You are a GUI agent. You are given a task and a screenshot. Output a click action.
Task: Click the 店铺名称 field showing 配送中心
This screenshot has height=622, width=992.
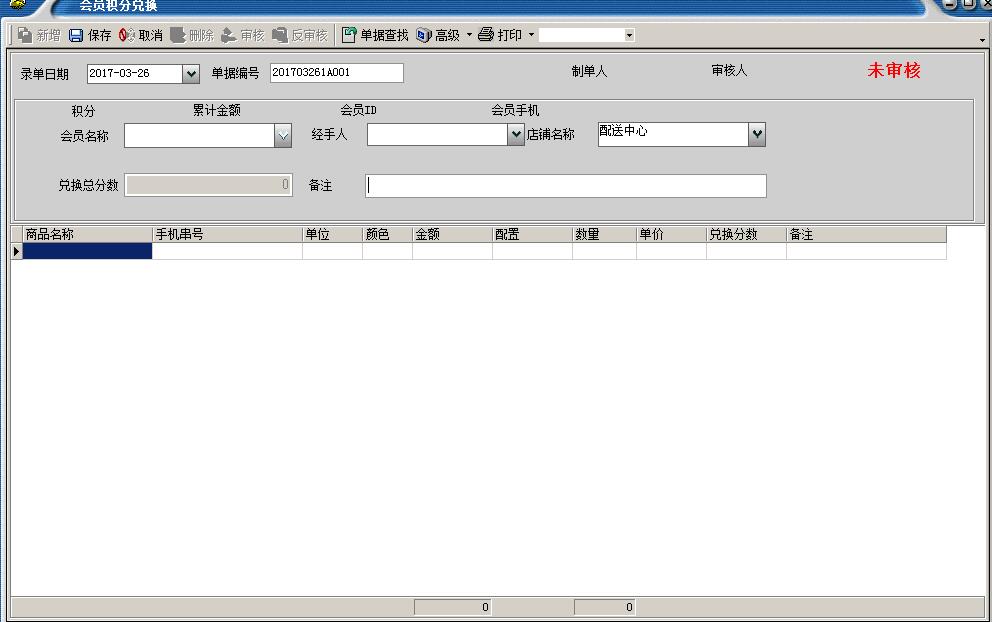pos(673,134)
